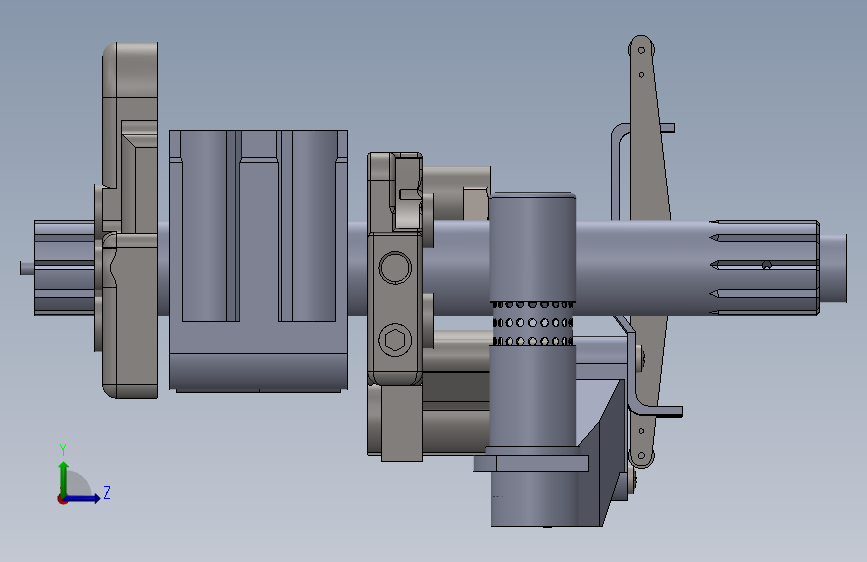Select the left splined hub end
This screenshot has height=562, width=867.
click(x=64, y=268)
